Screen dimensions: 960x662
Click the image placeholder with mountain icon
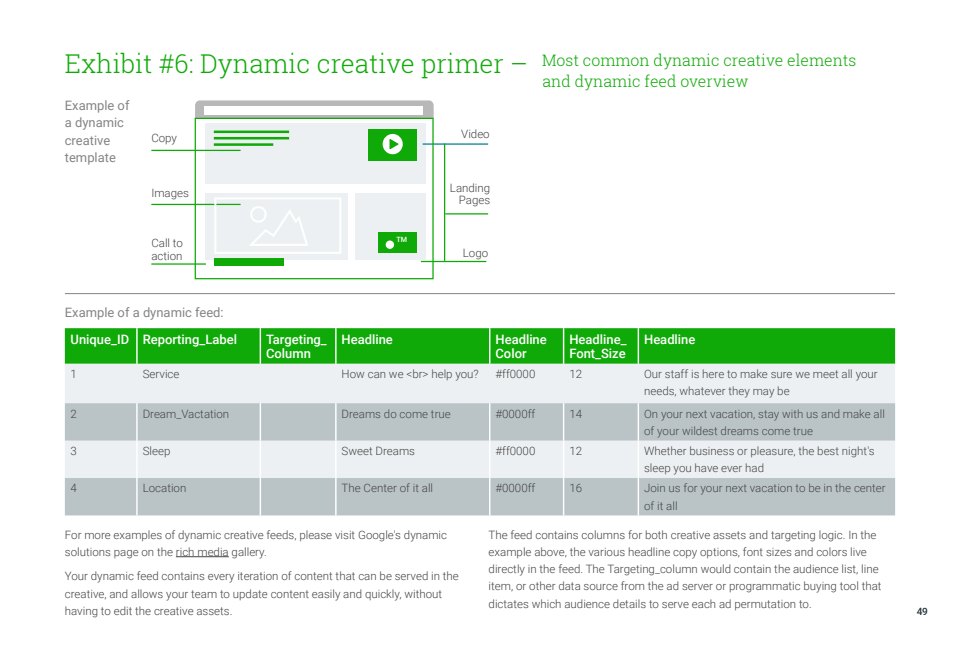click(277, 225)
